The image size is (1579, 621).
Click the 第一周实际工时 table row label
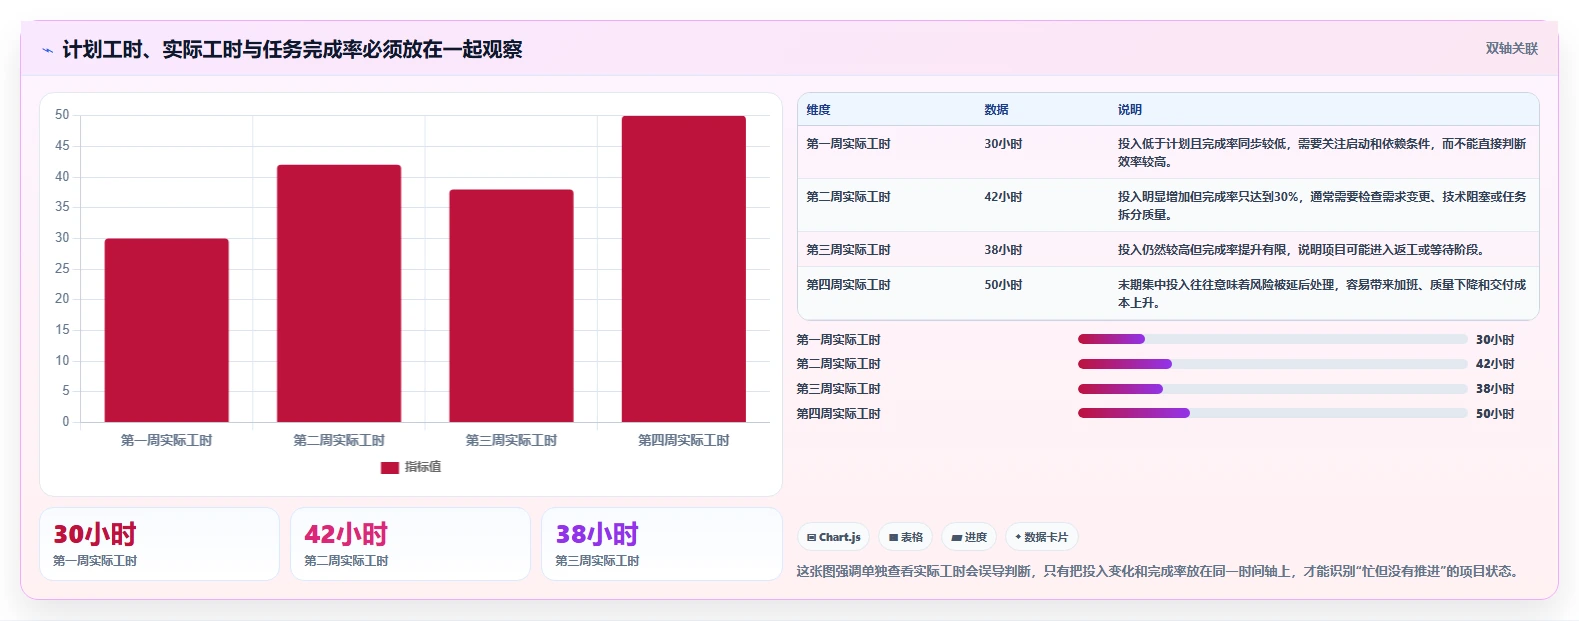click(x=848, y=144)
